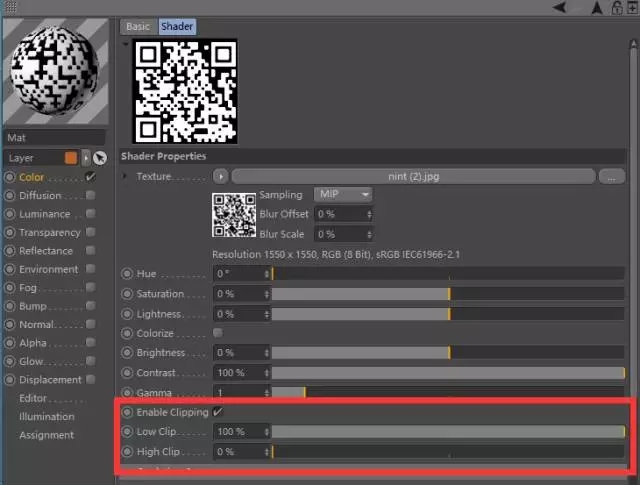640x485 pixels.
Task: Click the High Clip slider bar
Action: pos(448,452)
